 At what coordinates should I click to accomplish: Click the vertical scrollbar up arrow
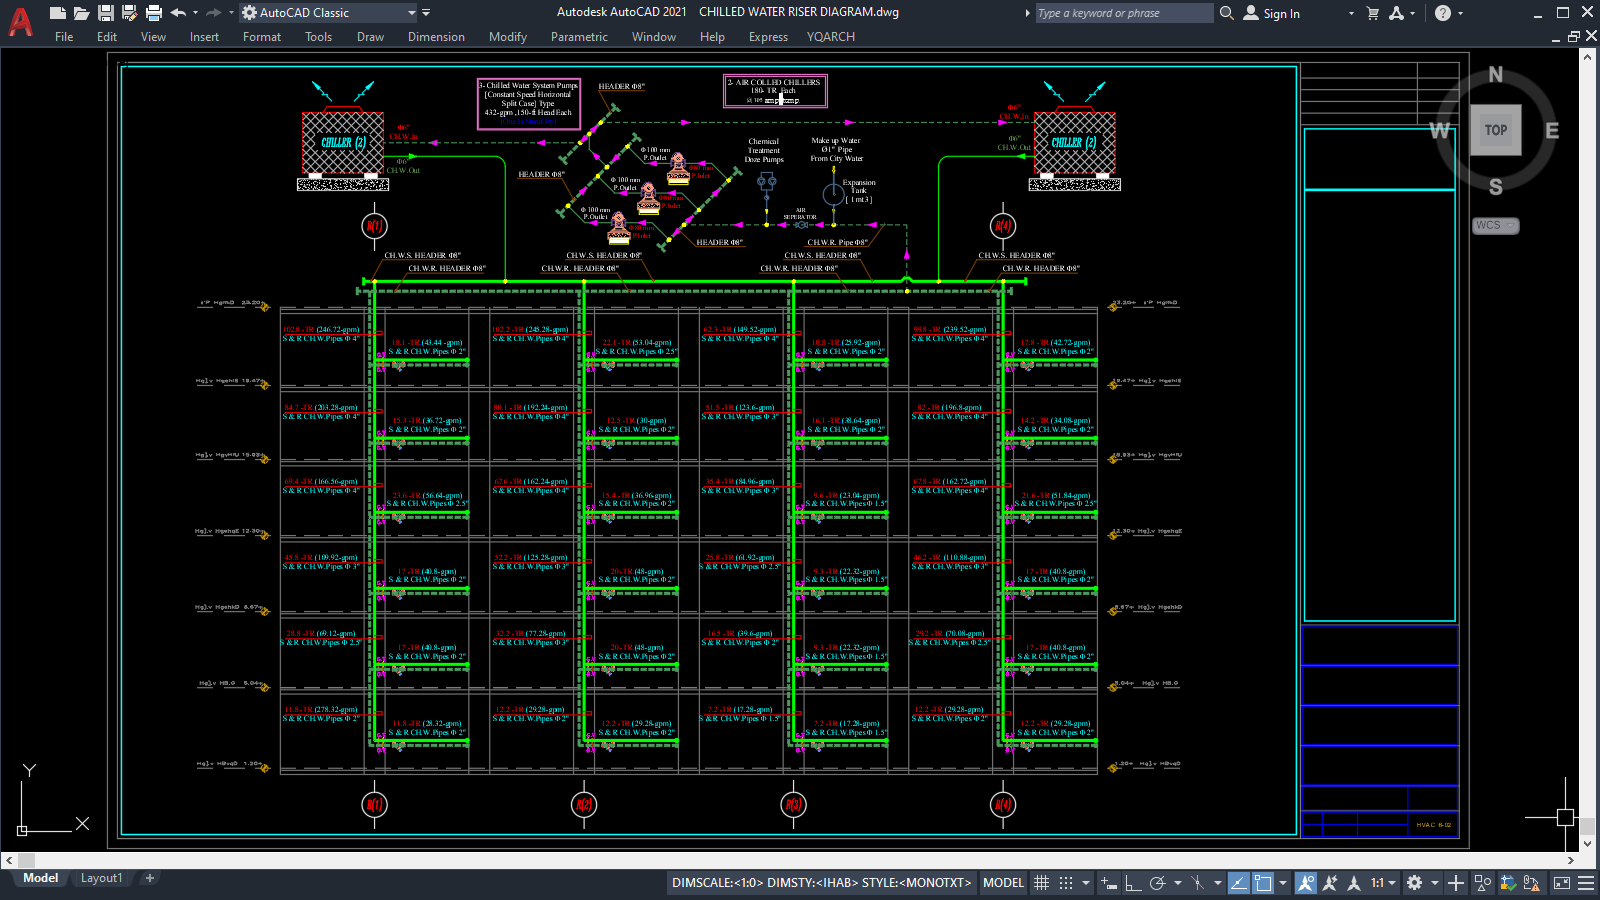click(x=1588, y=58)
